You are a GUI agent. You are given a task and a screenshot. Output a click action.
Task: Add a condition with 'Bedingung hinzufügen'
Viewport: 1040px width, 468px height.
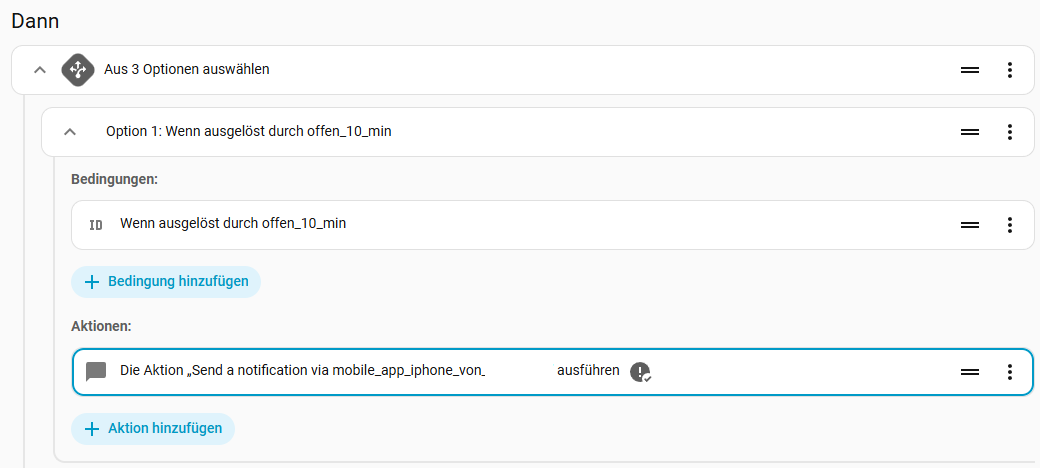tap(166, 282)
